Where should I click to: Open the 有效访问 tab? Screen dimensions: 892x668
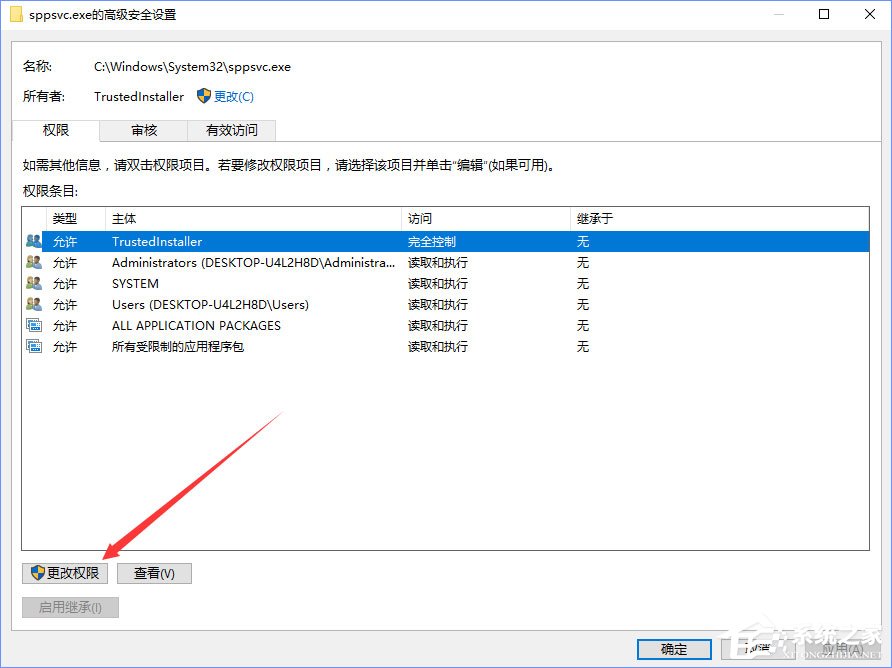(231, 130)
